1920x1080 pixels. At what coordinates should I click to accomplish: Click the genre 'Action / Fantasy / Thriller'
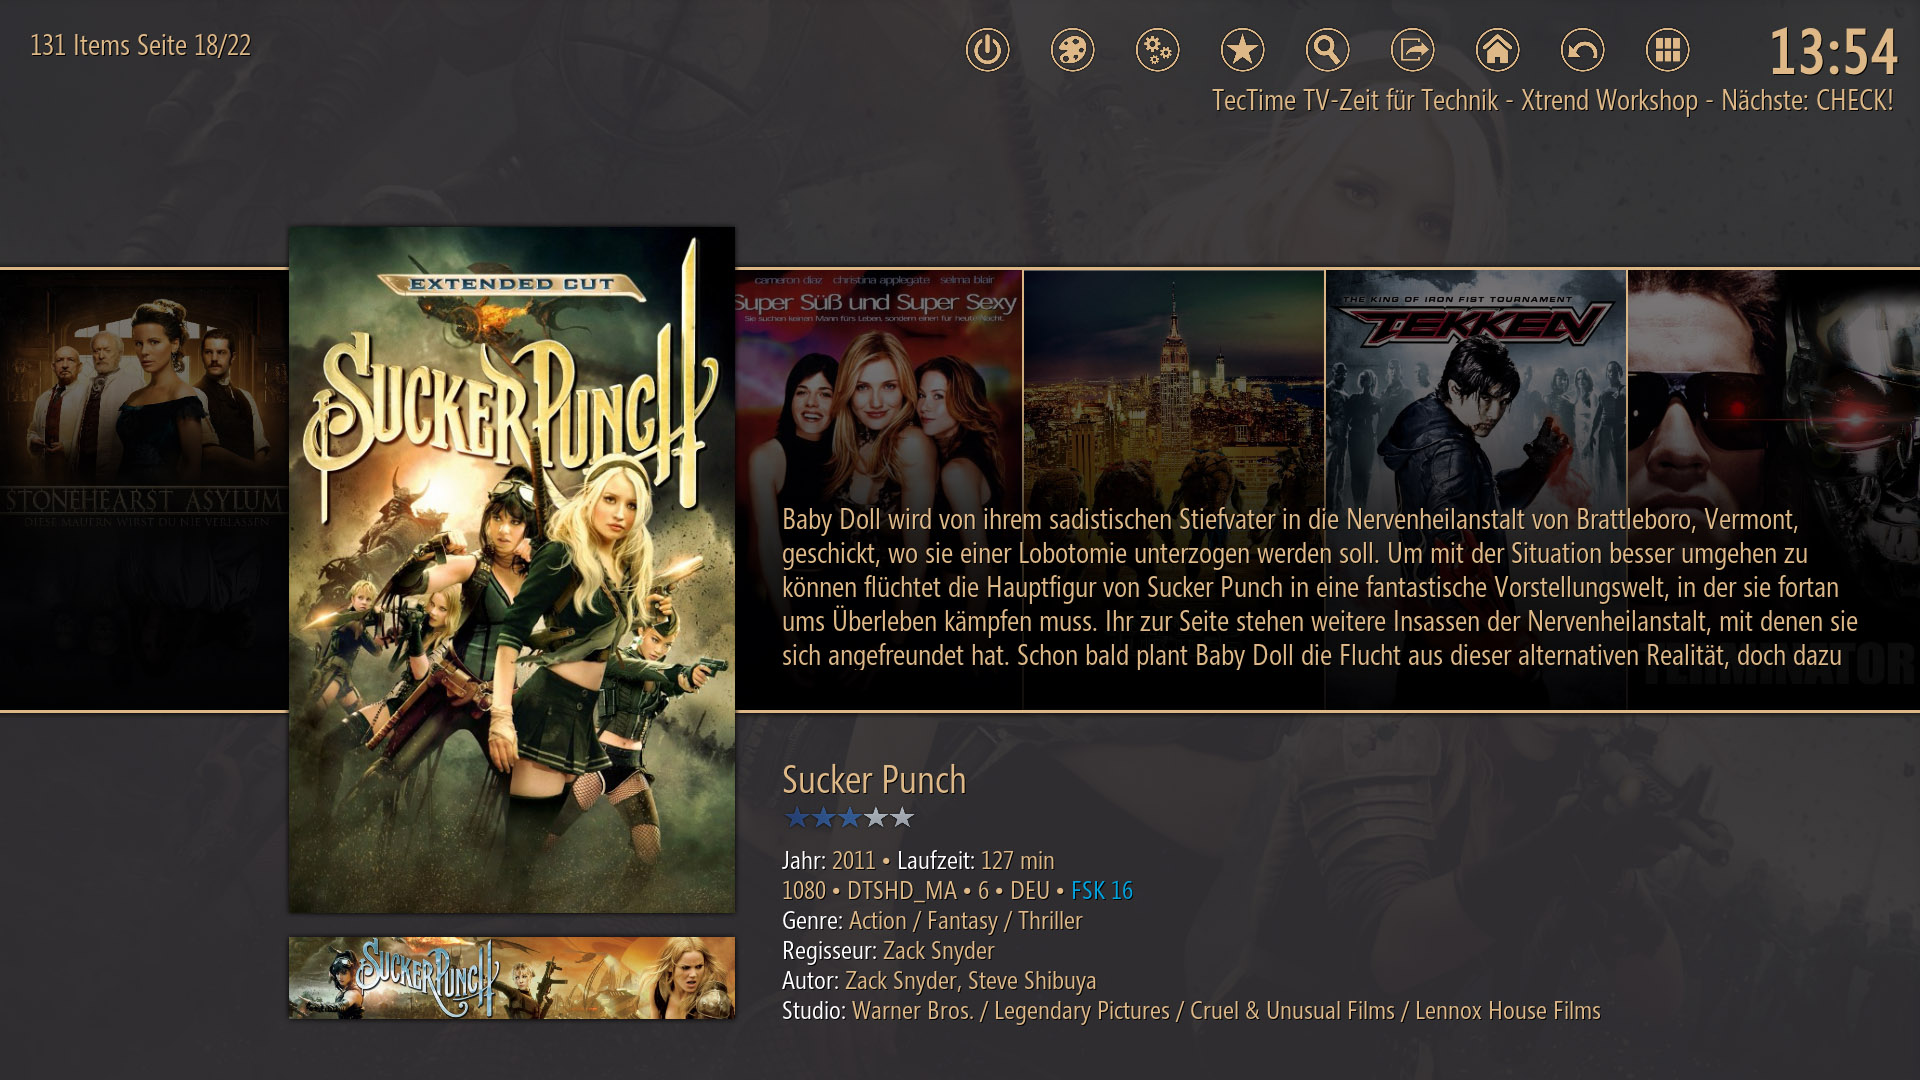point(965,921)
